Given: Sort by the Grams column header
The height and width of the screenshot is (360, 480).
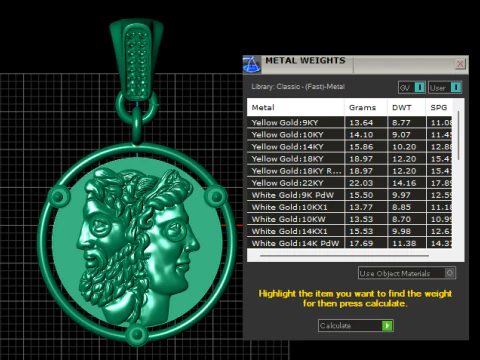Looking at the screenshot, I should 366,107.
